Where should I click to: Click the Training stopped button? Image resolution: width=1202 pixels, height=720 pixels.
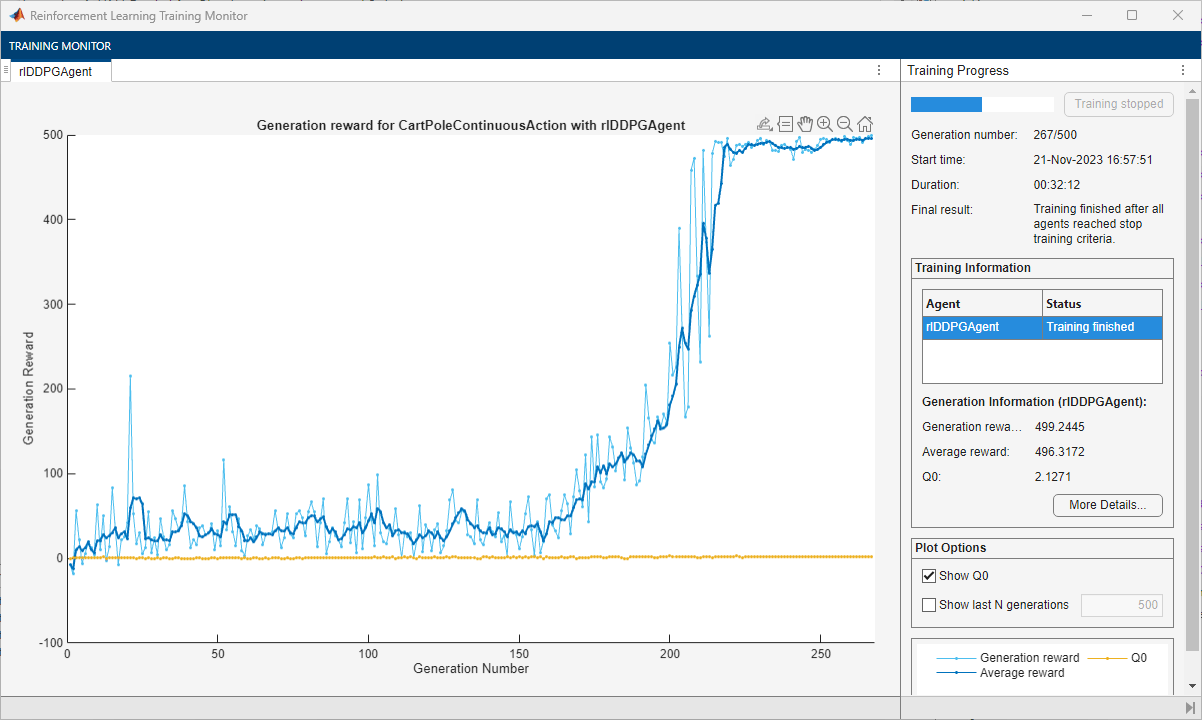point(1119,103)
